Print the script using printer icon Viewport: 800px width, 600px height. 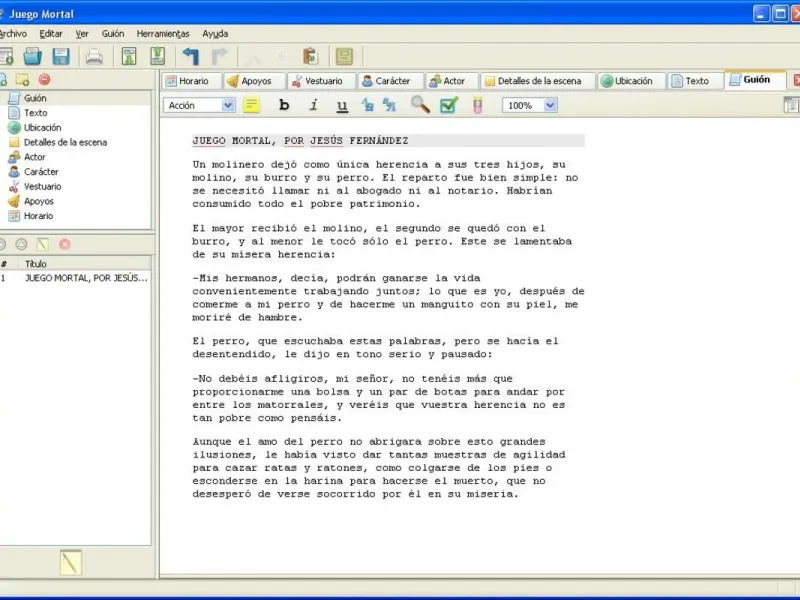[x=94, y=56]
